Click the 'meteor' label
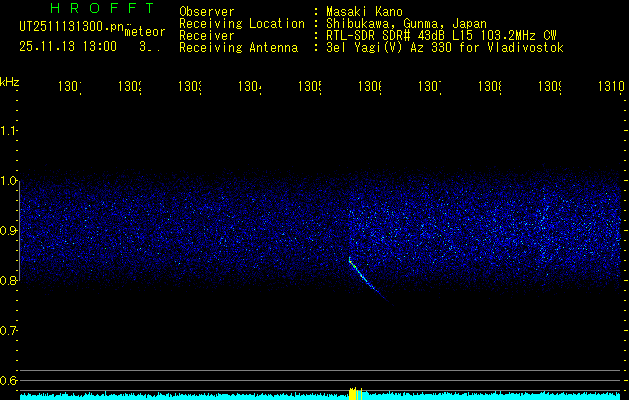Image resolution: width=629 pixels, height=400 pixels. tap(145, 32)
